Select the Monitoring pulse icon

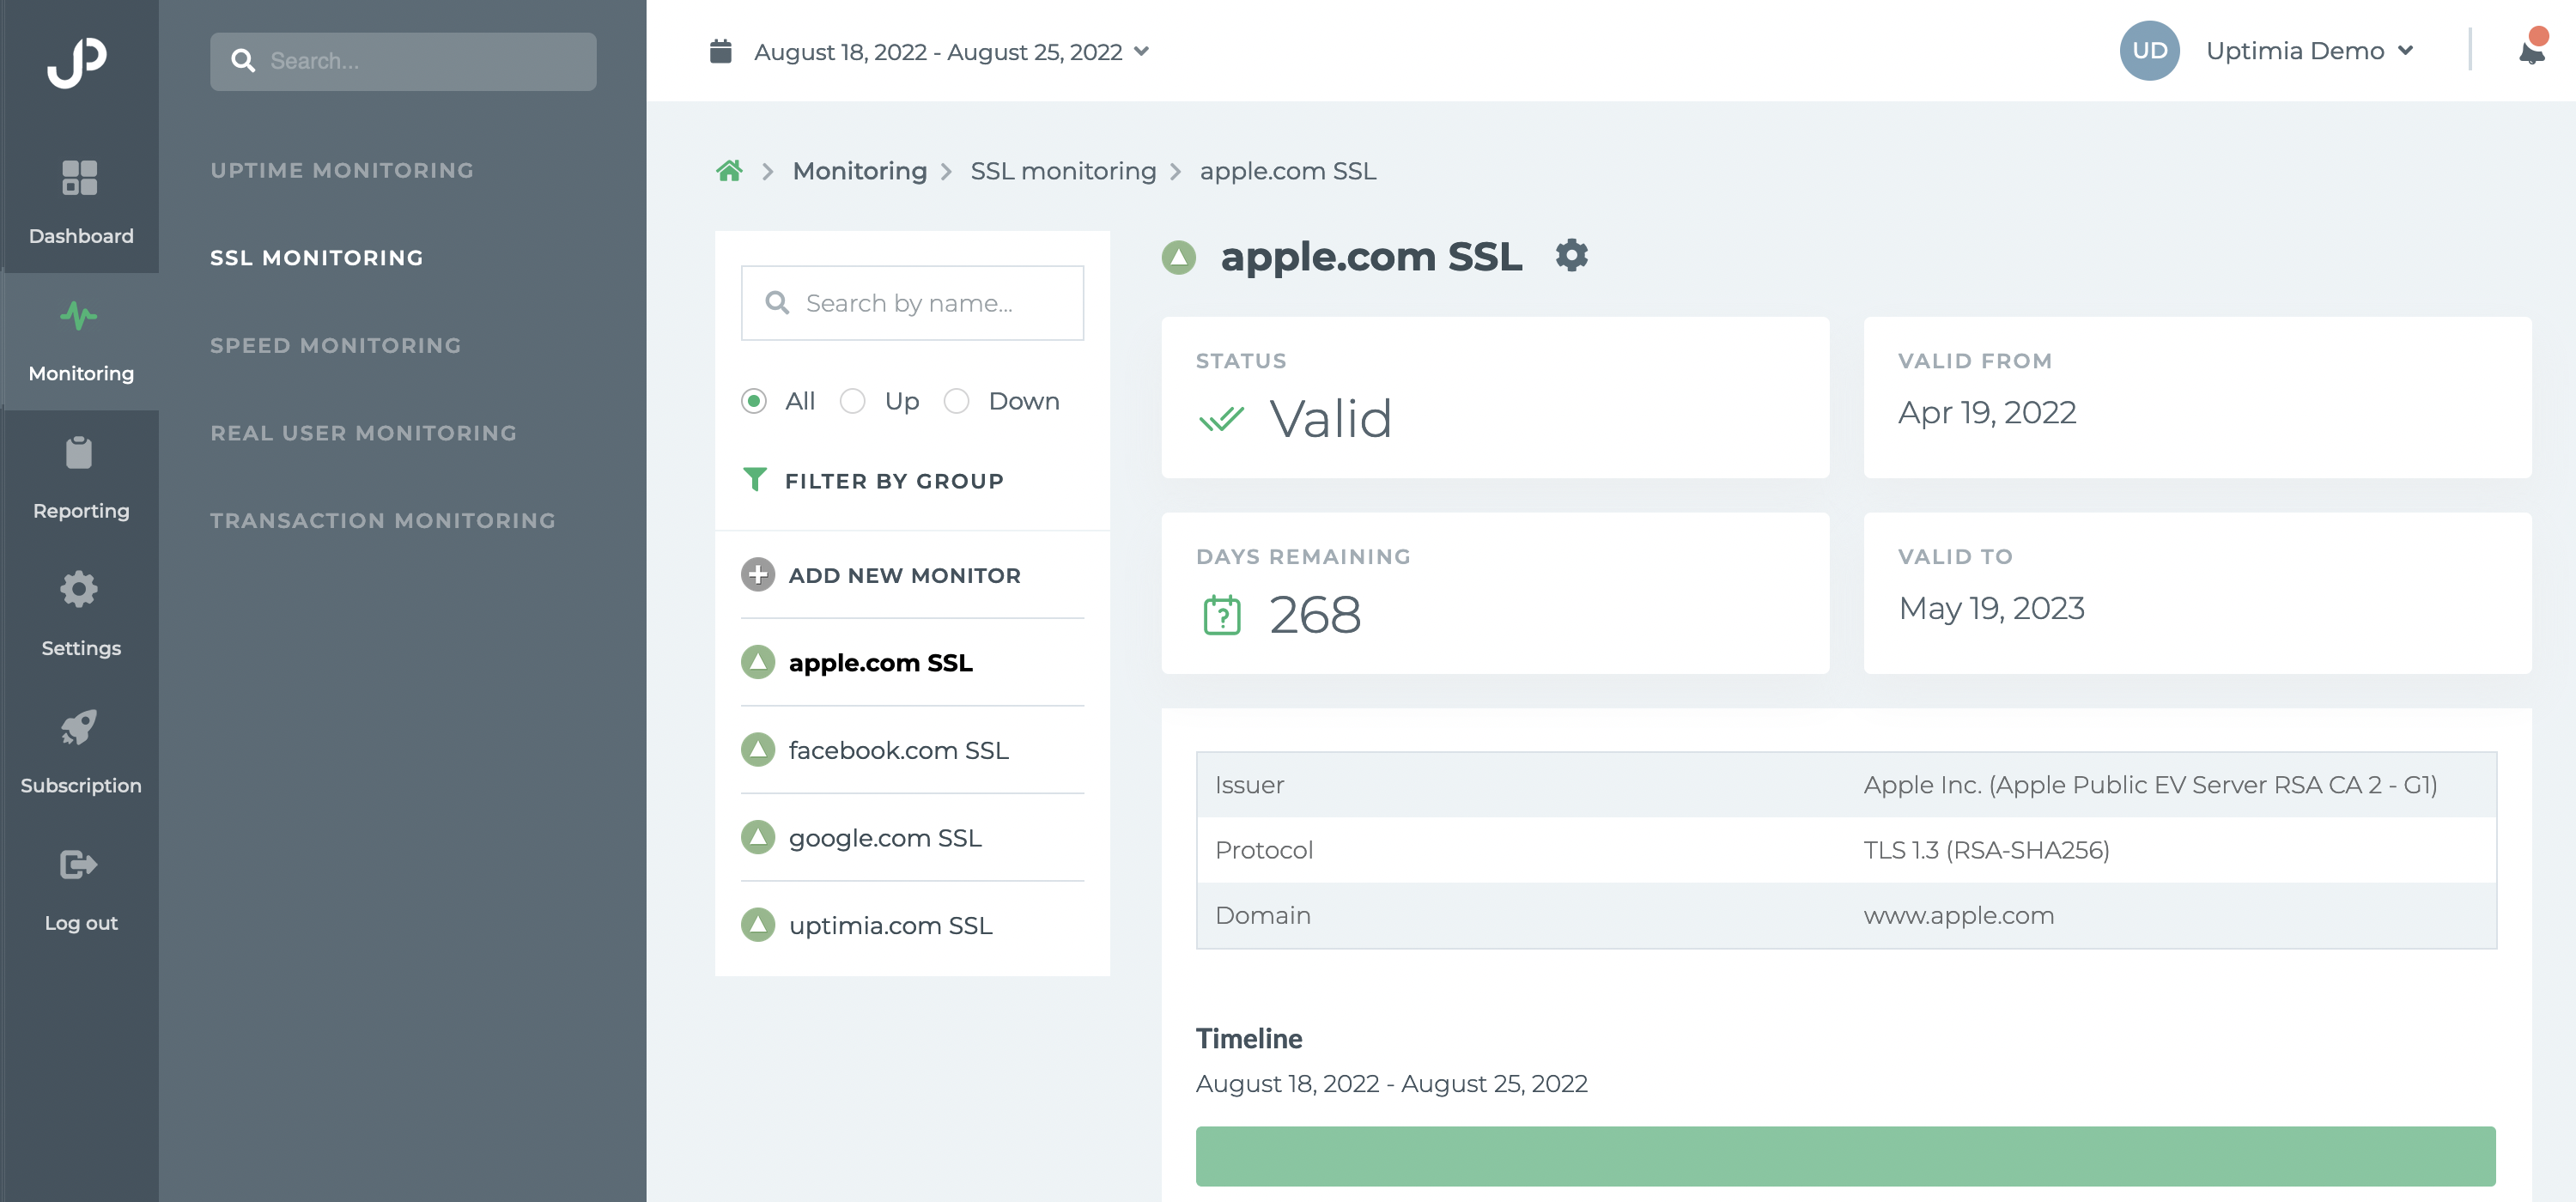(x=79, y=316)
